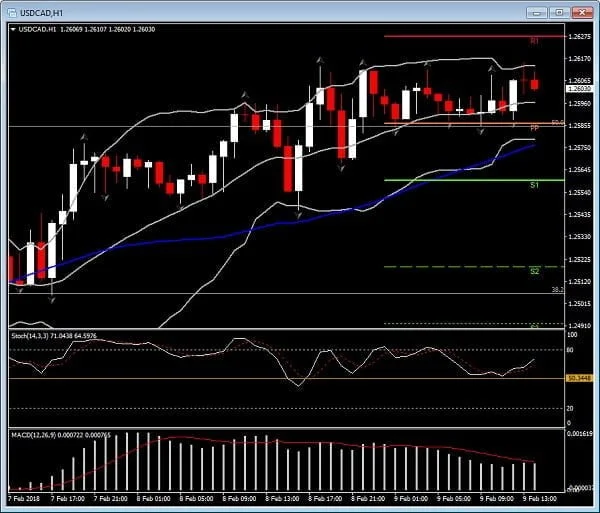The image size is (600, 513).
Task: Click the 1.25225 price axis value
Action: (x=580, y=260)
